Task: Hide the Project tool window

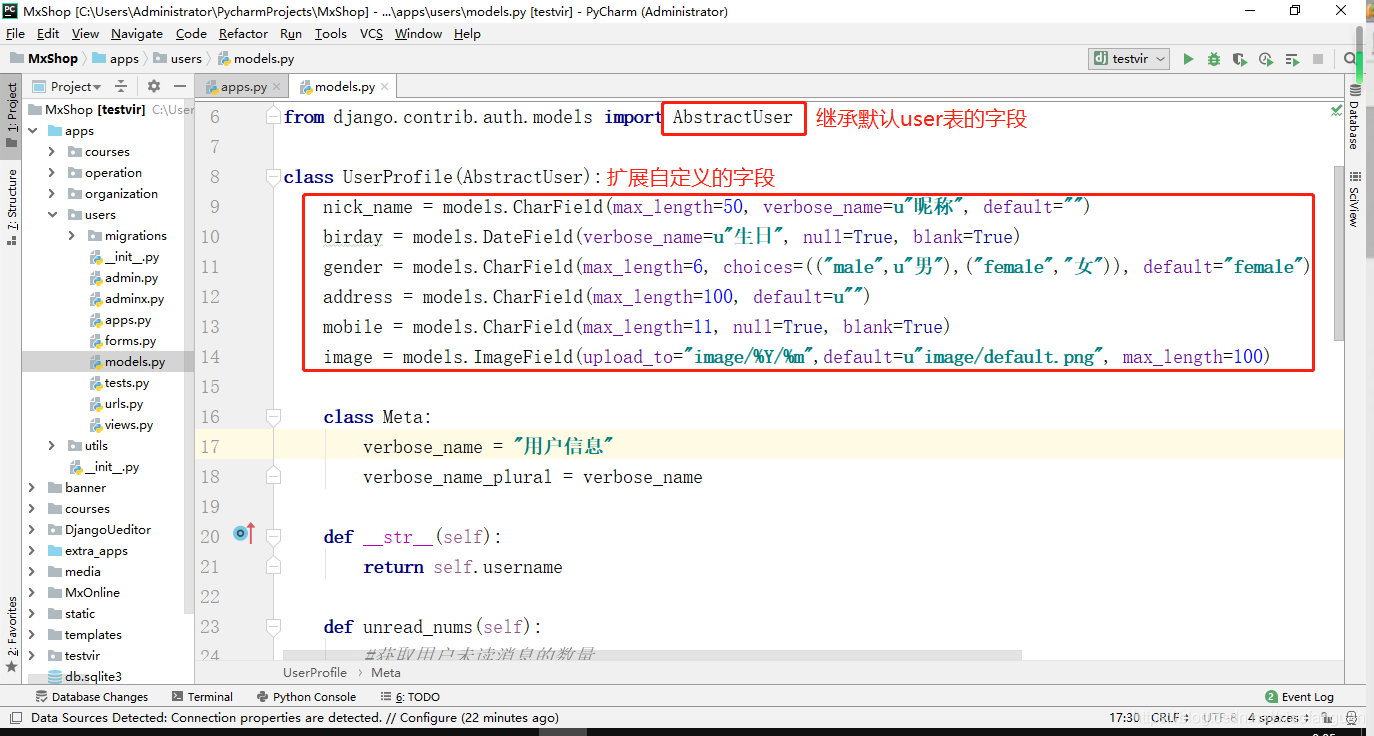Action: coord(179,87)
